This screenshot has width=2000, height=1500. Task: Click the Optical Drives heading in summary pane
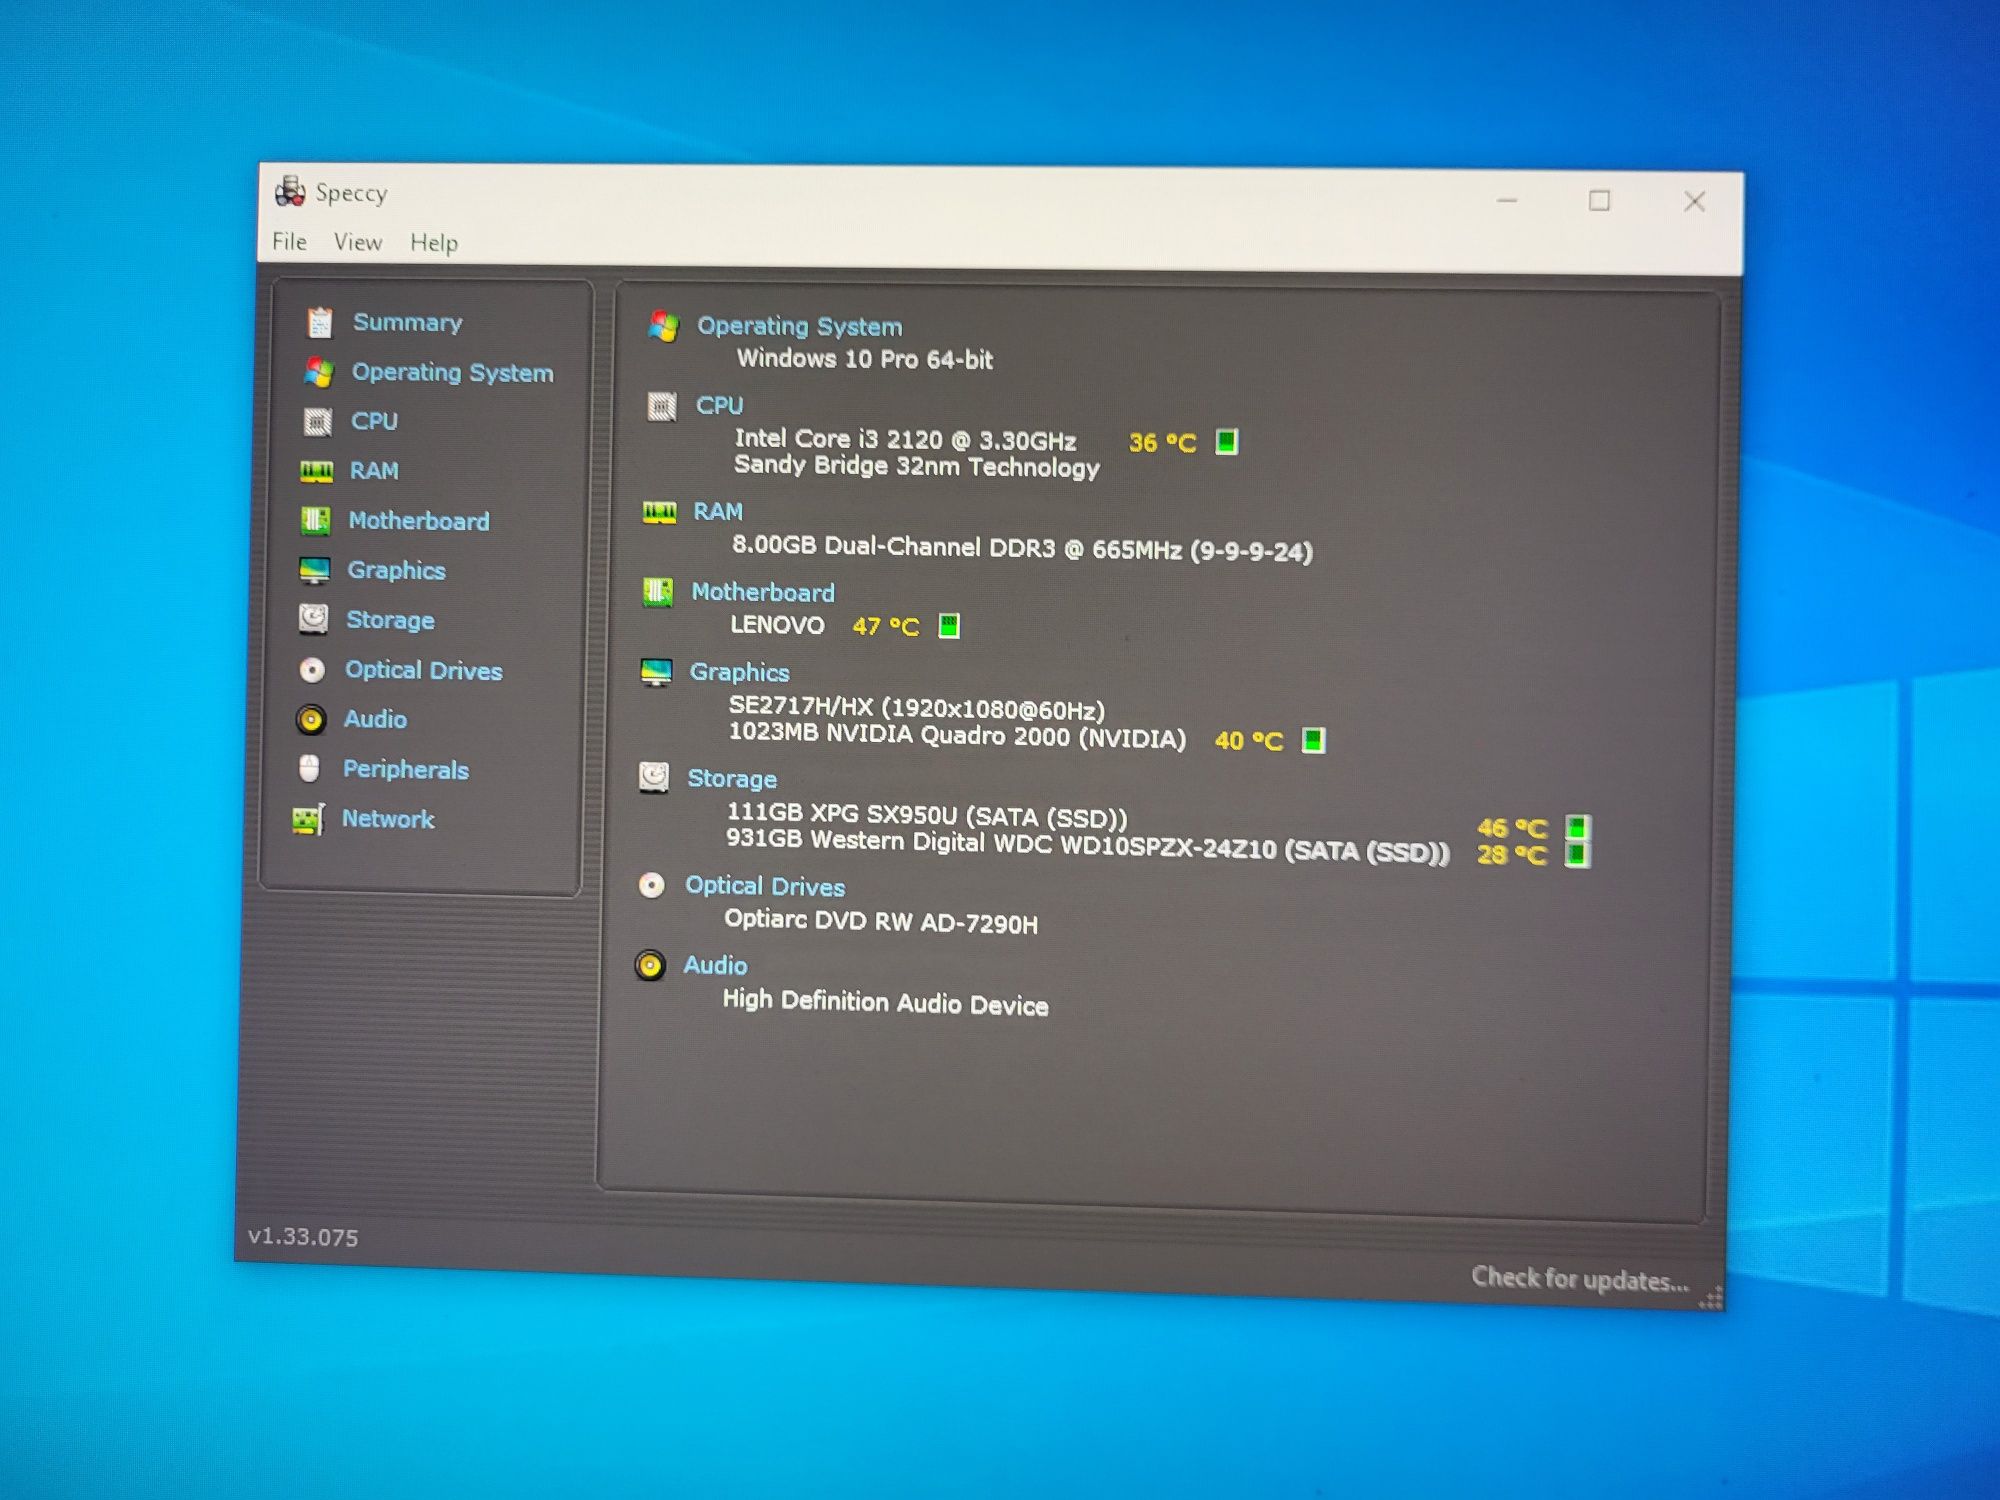pyautogui.click(x=765, y=886)
